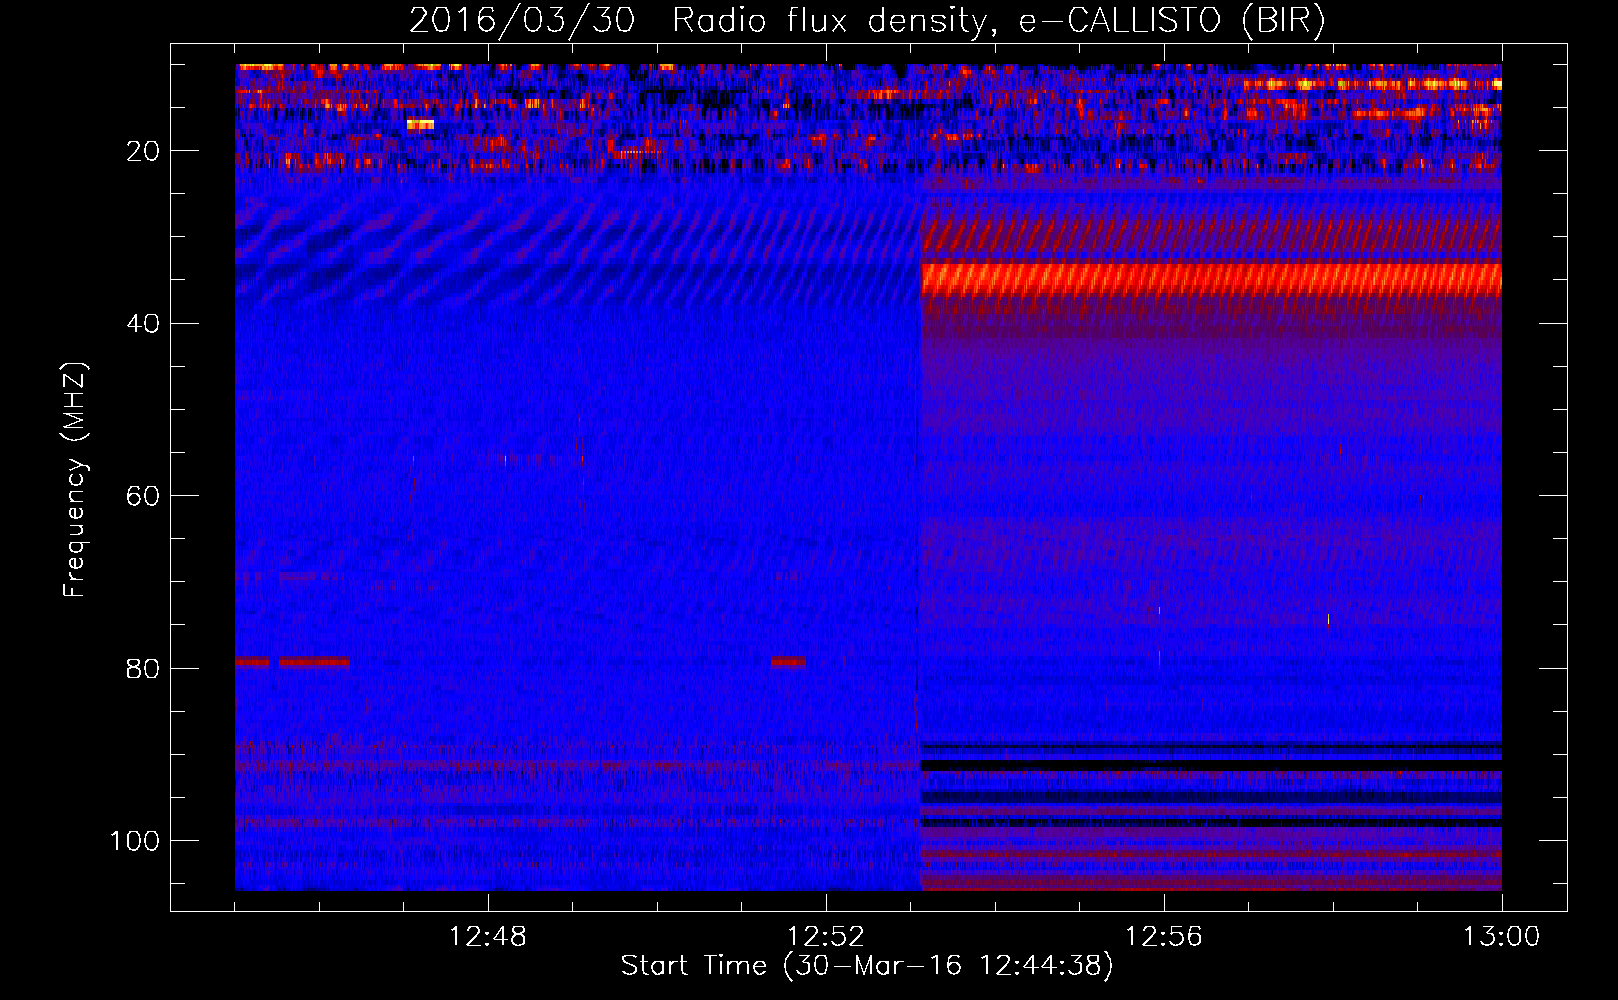Viewport: 1618px width, 1000px height.
Task: Click the "Frequency (MHZ)" y-axis label
Action: pyautogui.click(x=75, y=479)
